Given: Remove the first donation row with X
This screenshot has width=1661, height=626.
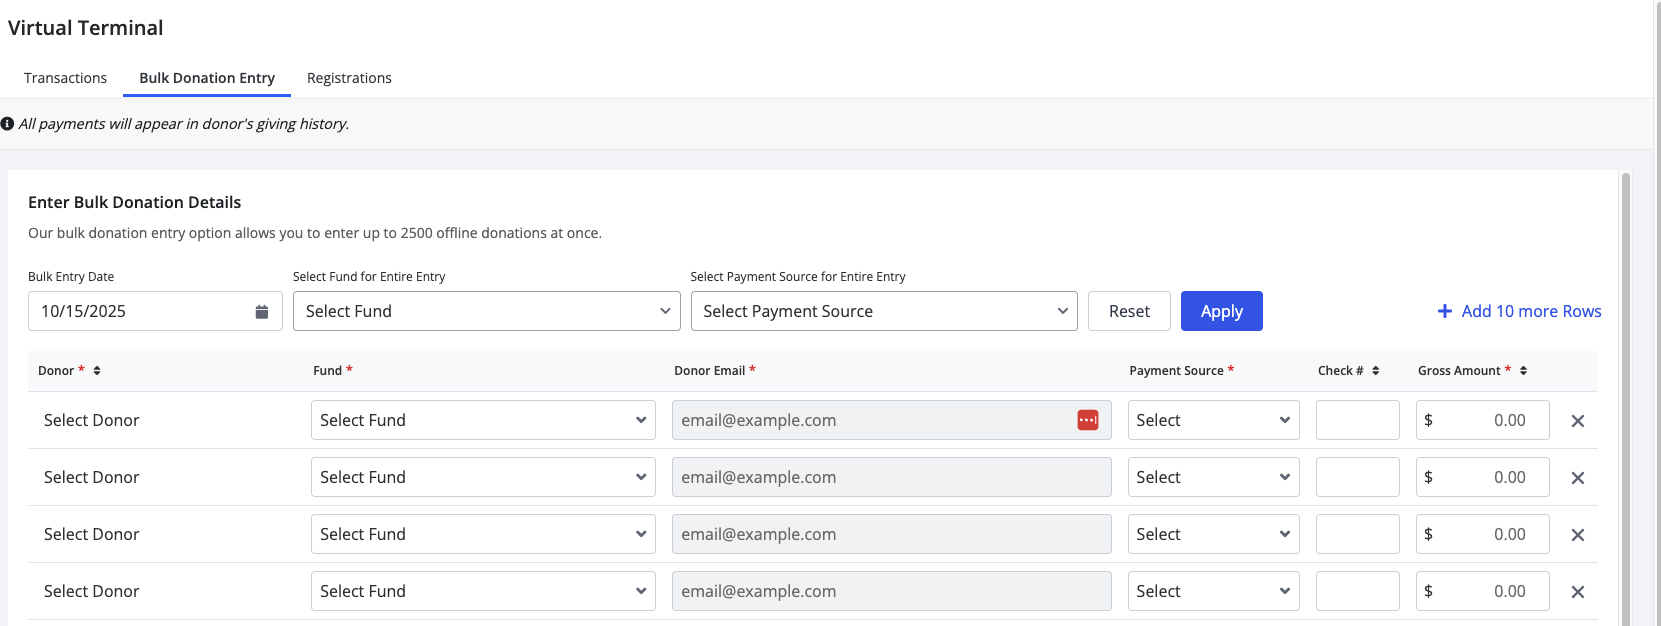Looking at the screenshot, I should point(1577,421).
